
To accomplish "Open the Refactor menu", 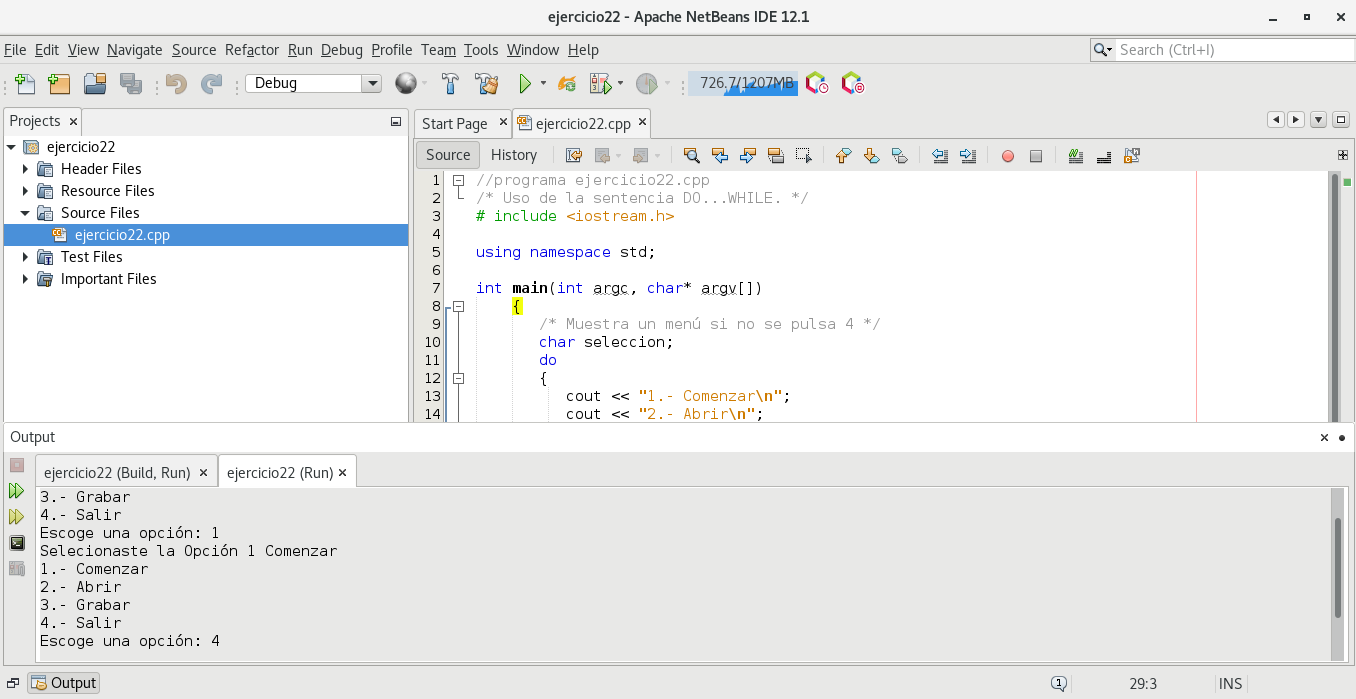I will click(252, 50).
